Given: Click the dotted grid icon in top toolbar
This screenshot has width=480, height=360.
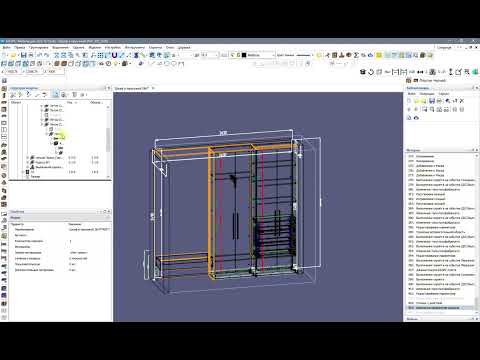Looking at the screenshot, I should tap(100, 55).
